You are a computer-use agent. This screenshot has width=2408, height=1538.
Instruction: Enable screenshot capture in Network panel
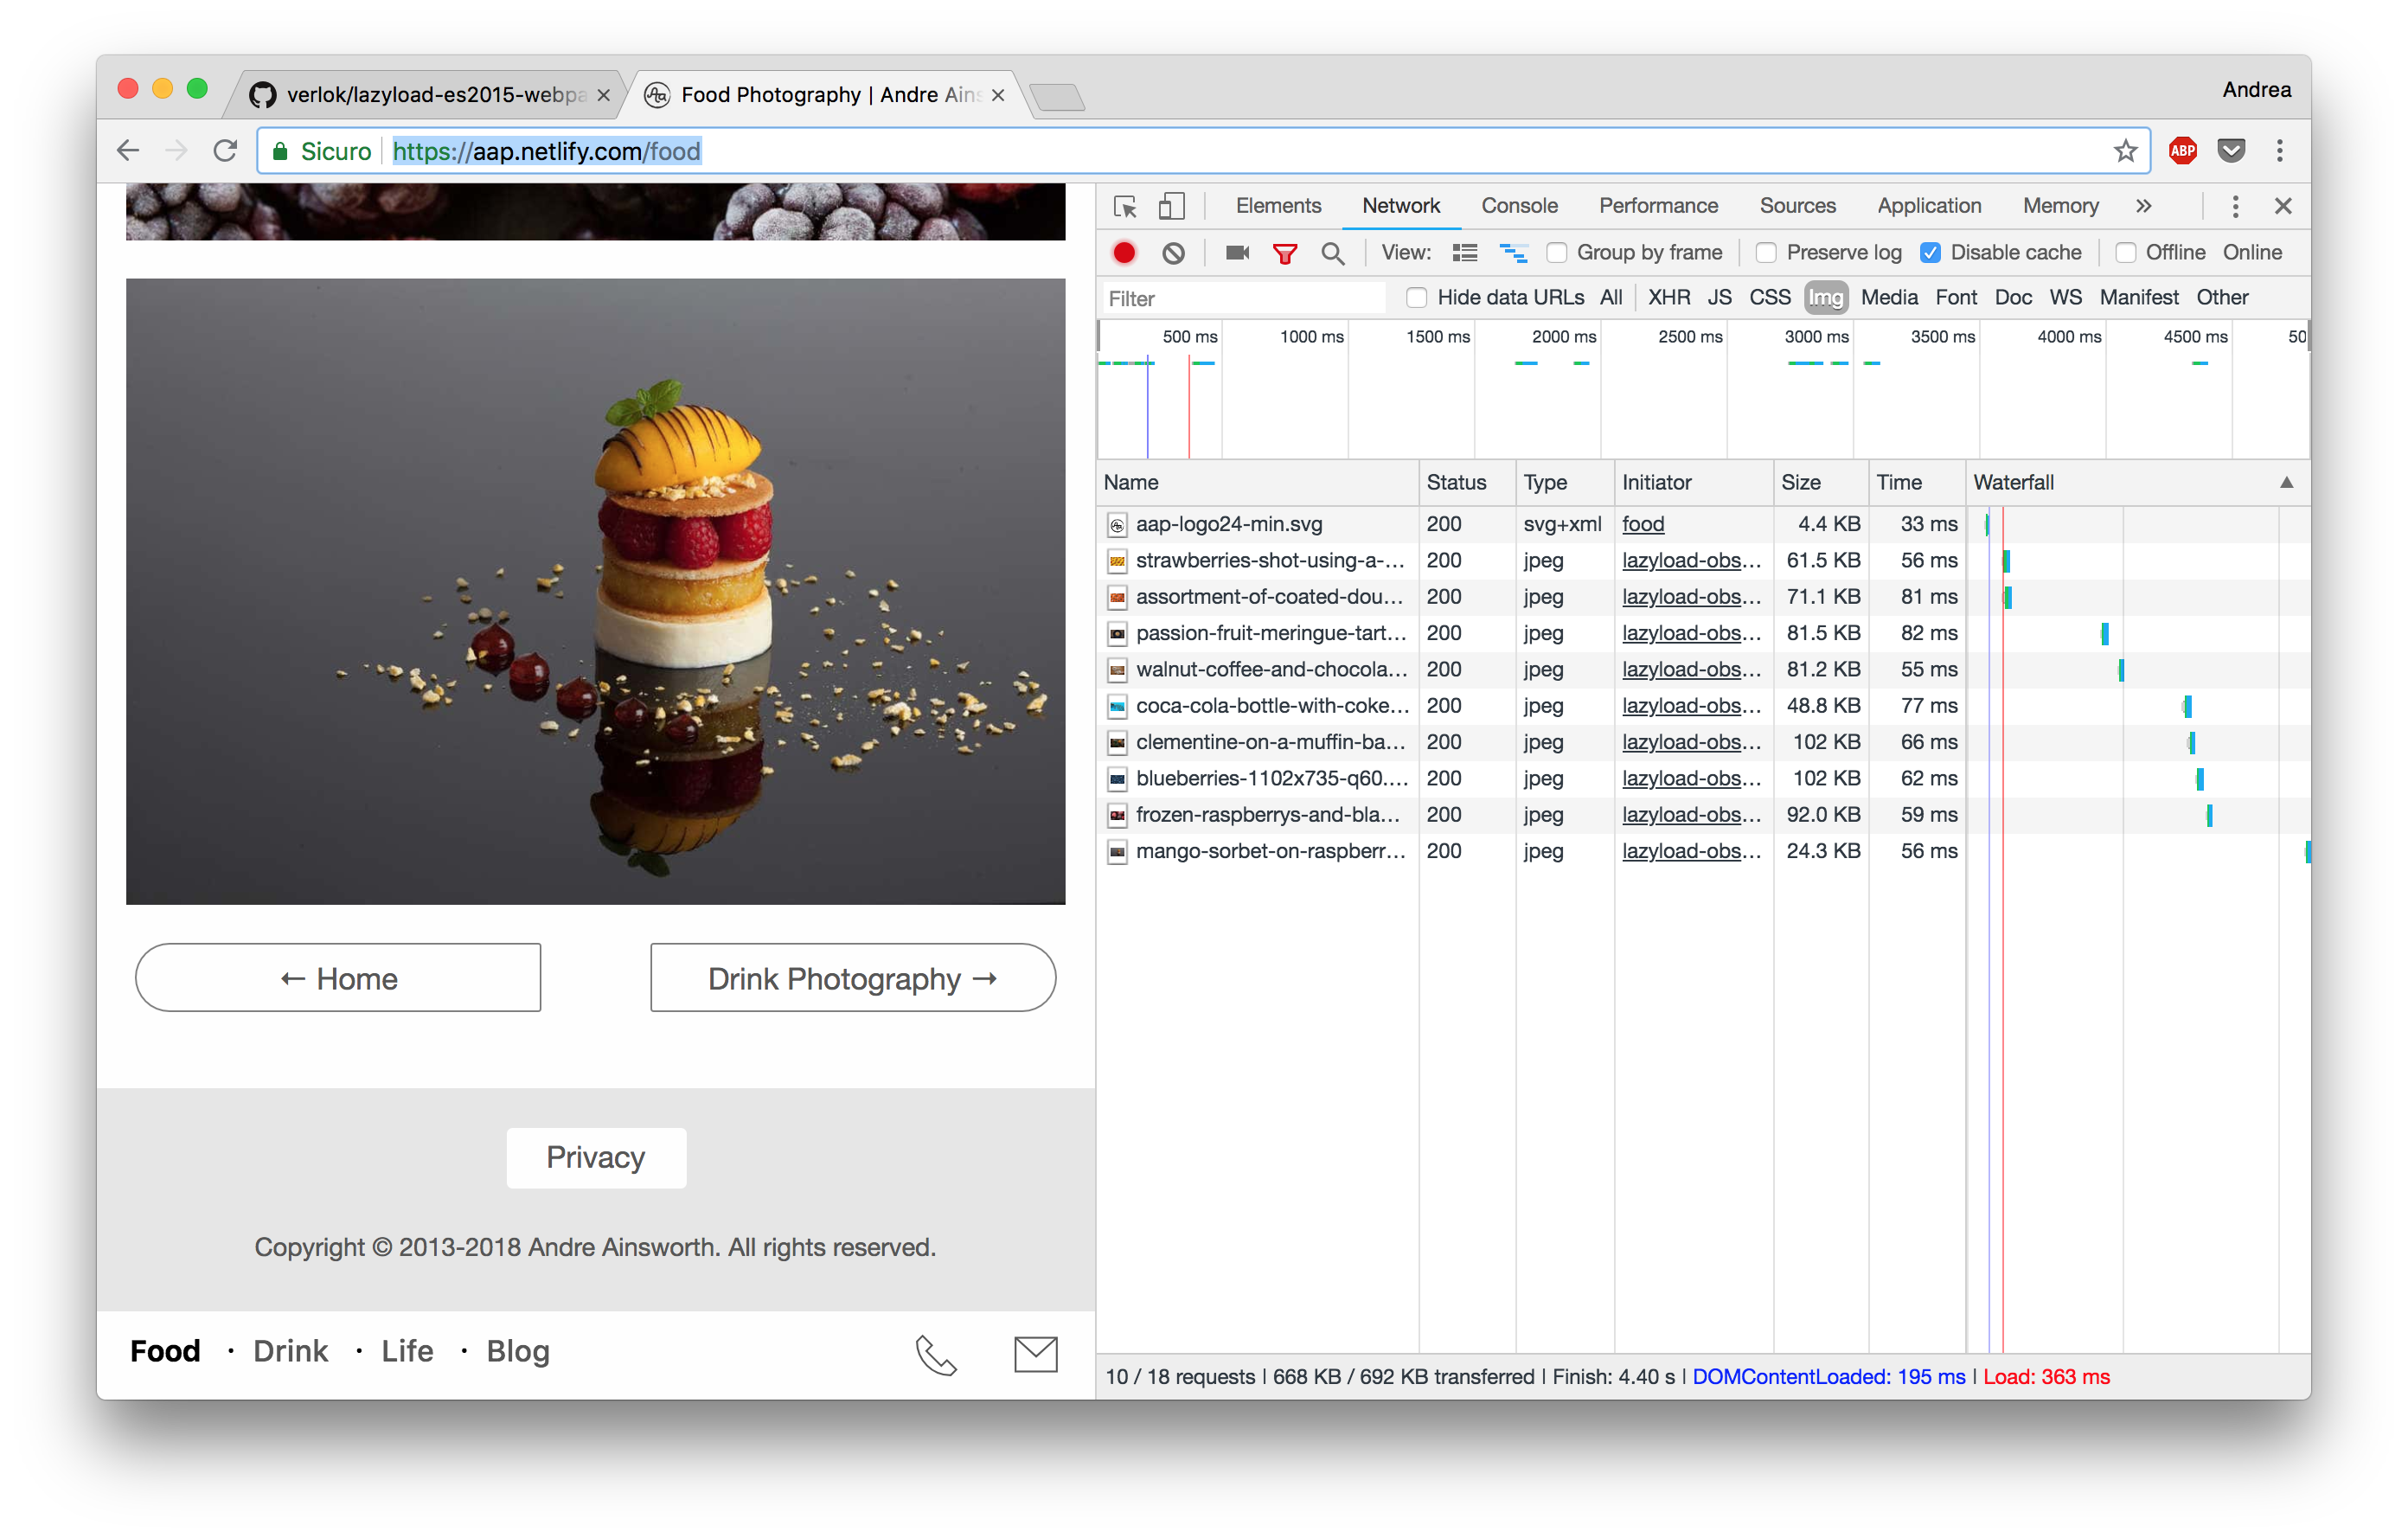[x=1236, y=252]
